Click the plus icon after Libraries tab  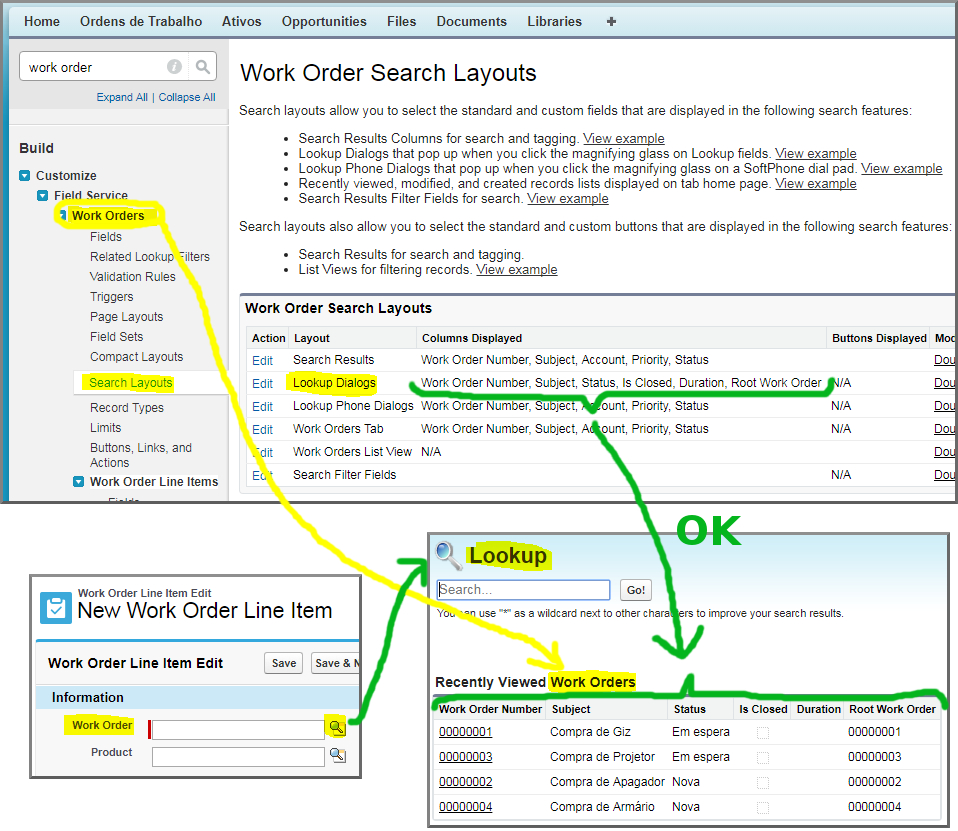(612, 21)
